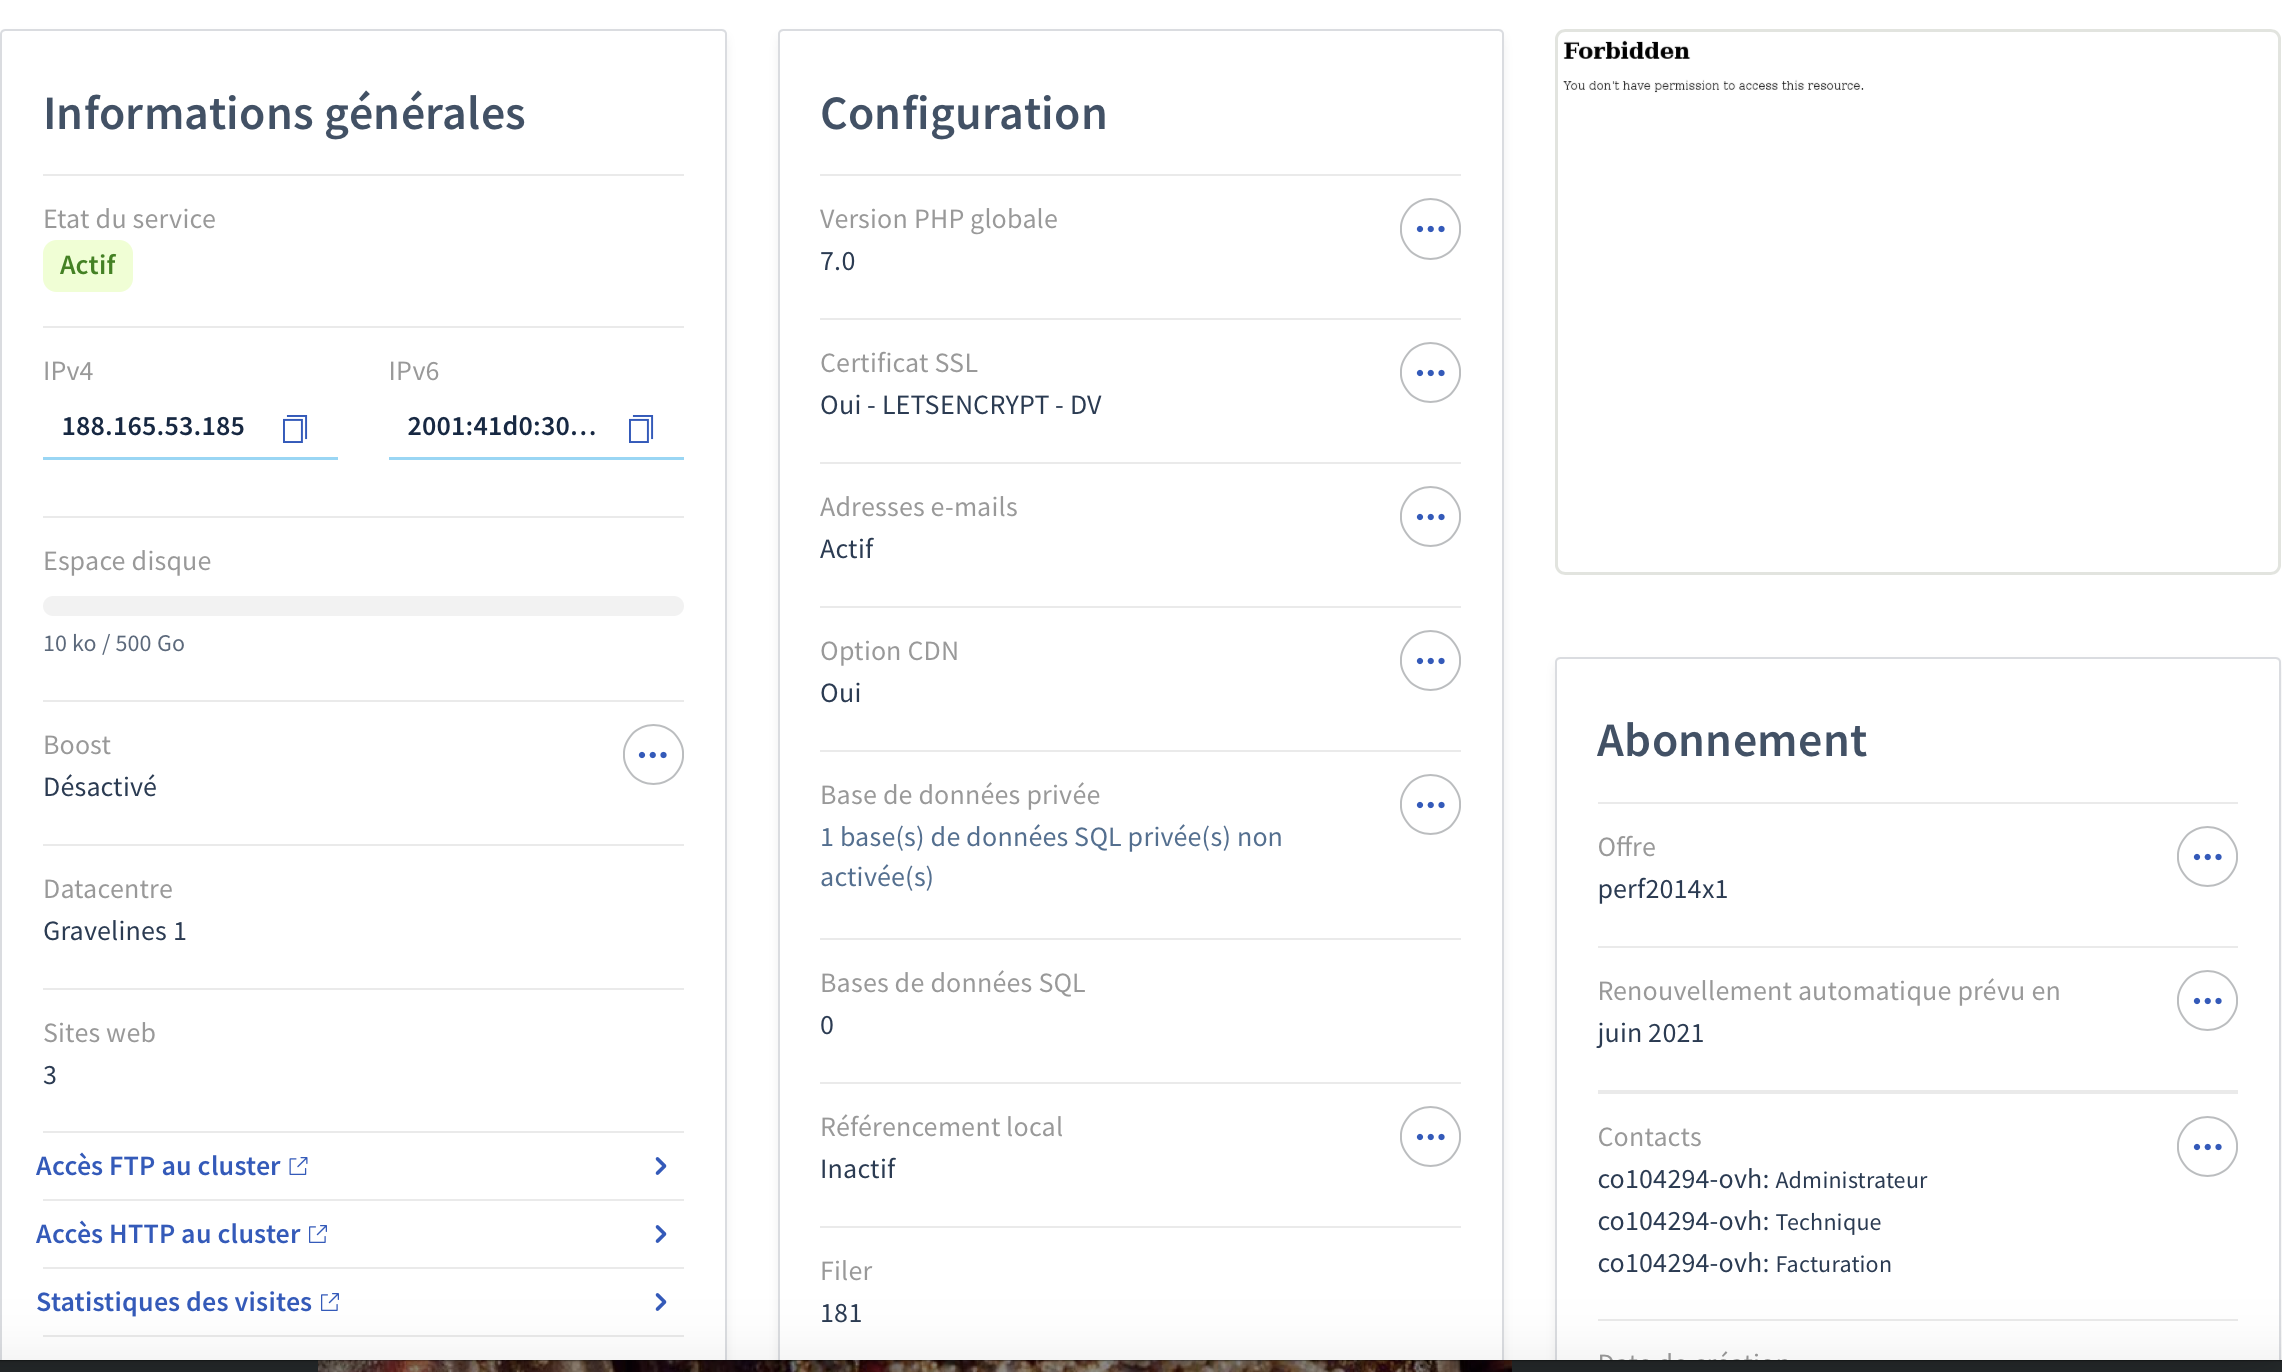The height and width of the screenshot is (1372, 2282).
Task: Copy the IPv6 address with copy icon
Action: [x=640, y=429]
